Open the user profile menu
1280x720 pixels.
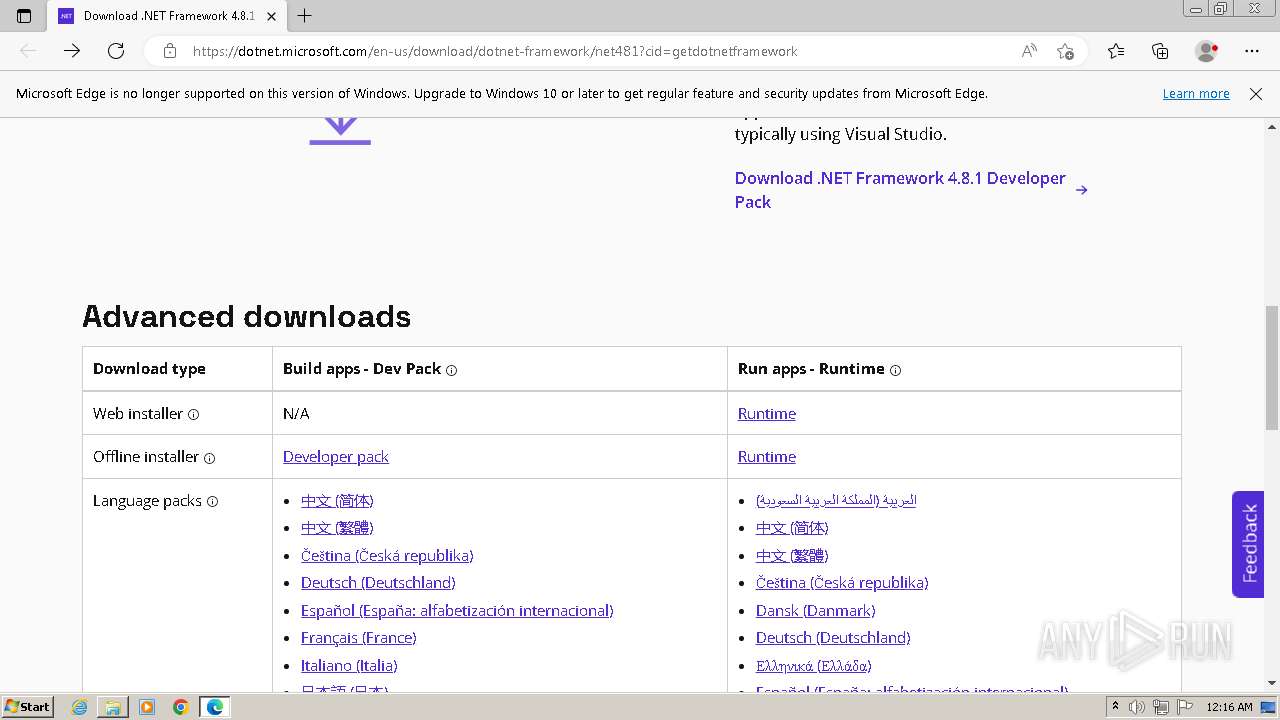pos(1207,51)
